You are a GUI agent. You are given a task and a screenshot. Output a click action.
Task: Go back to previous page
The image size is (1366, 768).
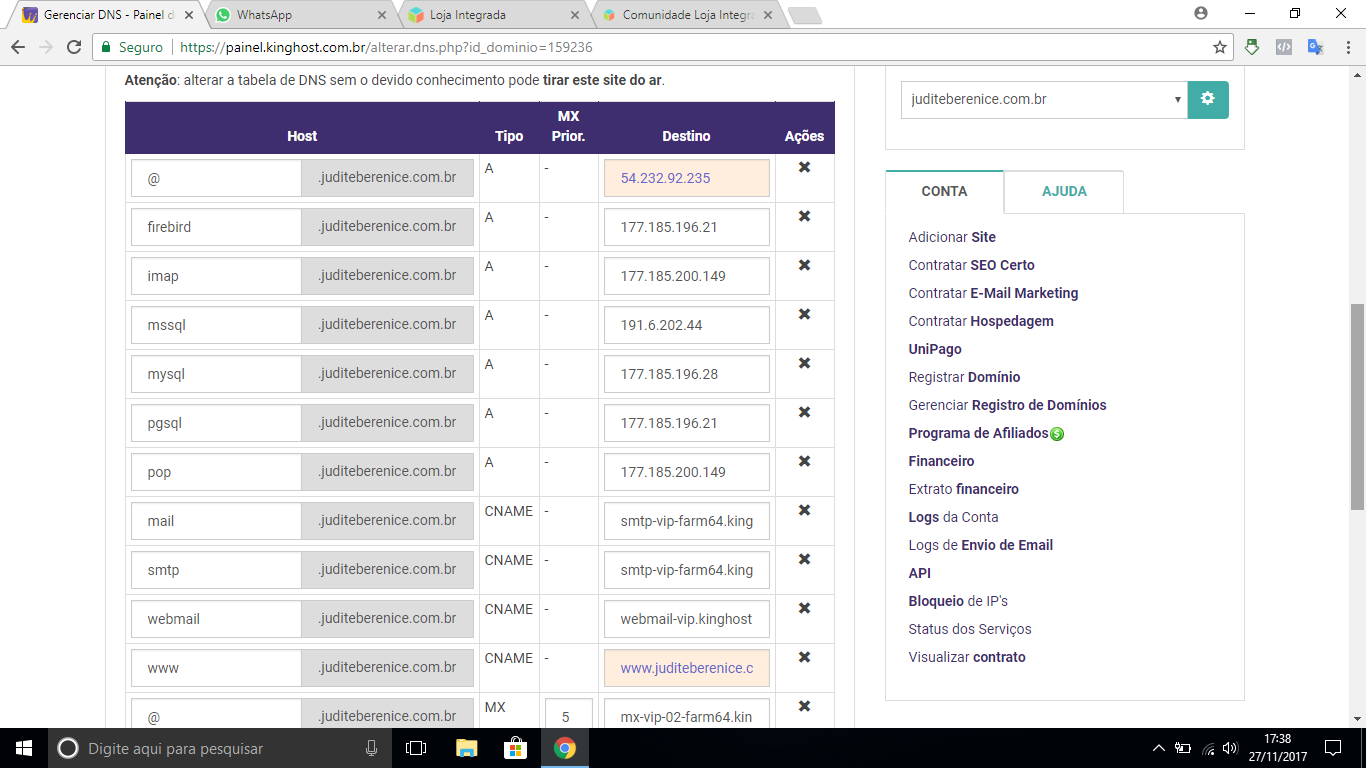coord(18,47)
